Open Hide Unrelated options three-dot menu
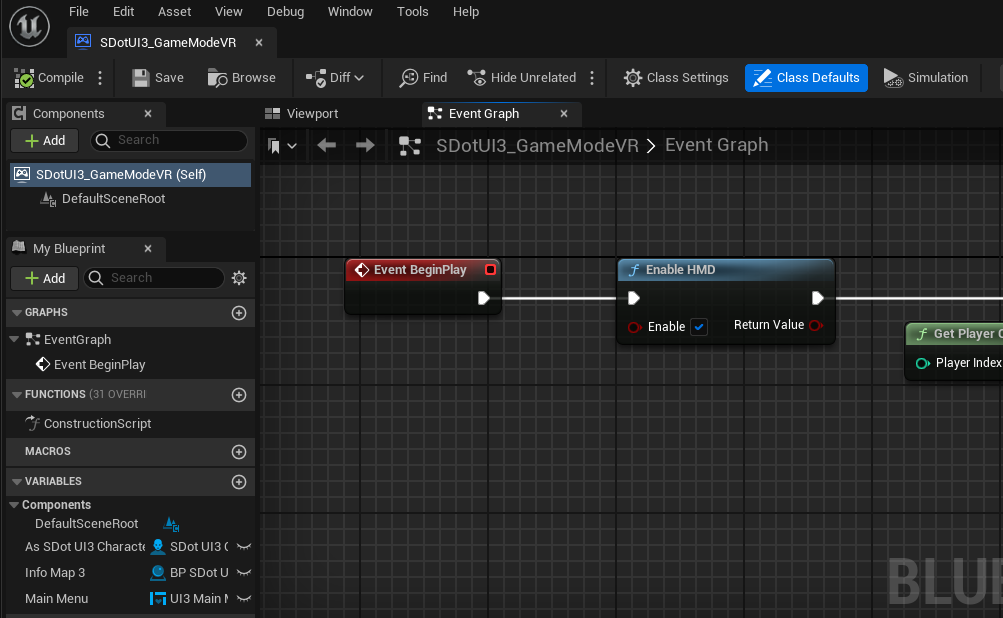The width and height of the screenshot is (1003, 618). (x=592, y=77)
